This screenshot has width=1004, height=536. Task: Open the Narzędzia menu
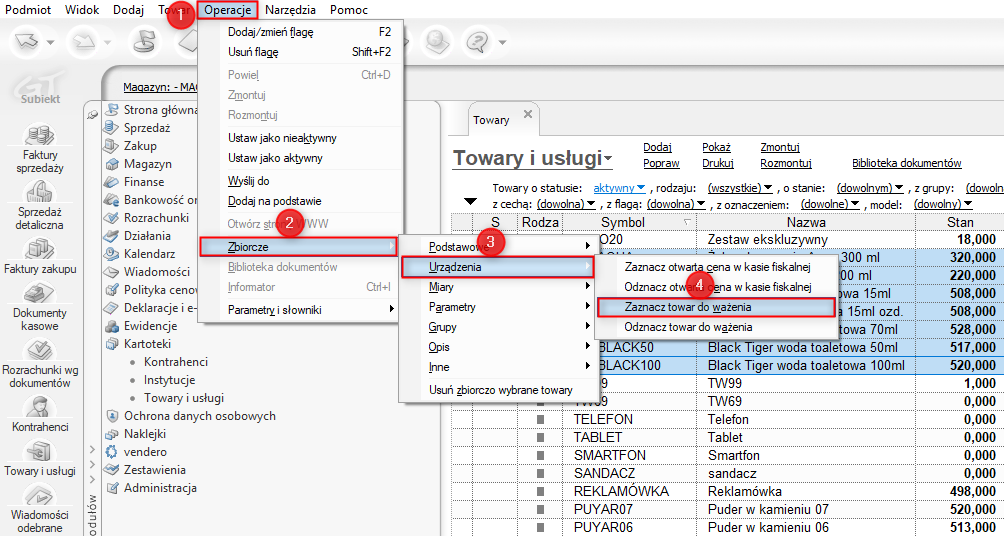290,10
